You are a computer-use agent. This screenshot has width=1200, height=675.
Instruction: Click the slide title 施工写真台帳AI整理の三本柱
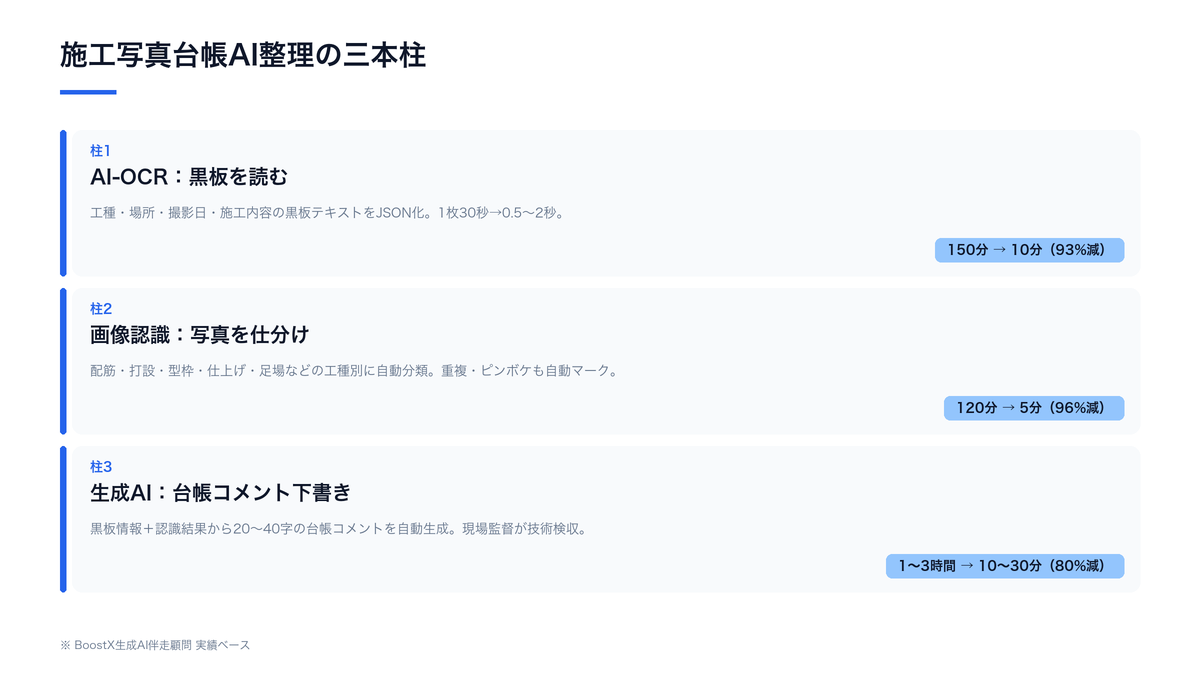(243, 55)
